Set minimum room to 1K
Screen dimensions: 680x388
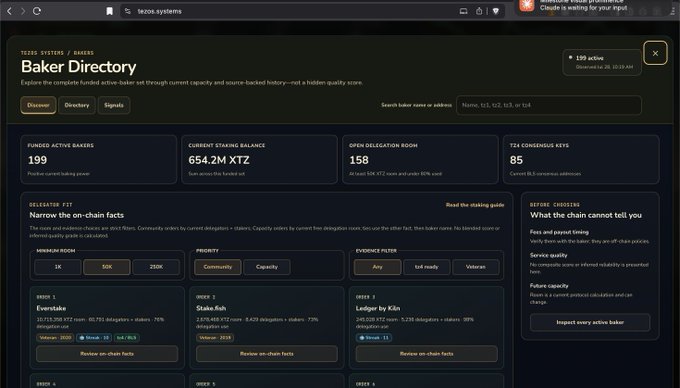tap(58, 267)
